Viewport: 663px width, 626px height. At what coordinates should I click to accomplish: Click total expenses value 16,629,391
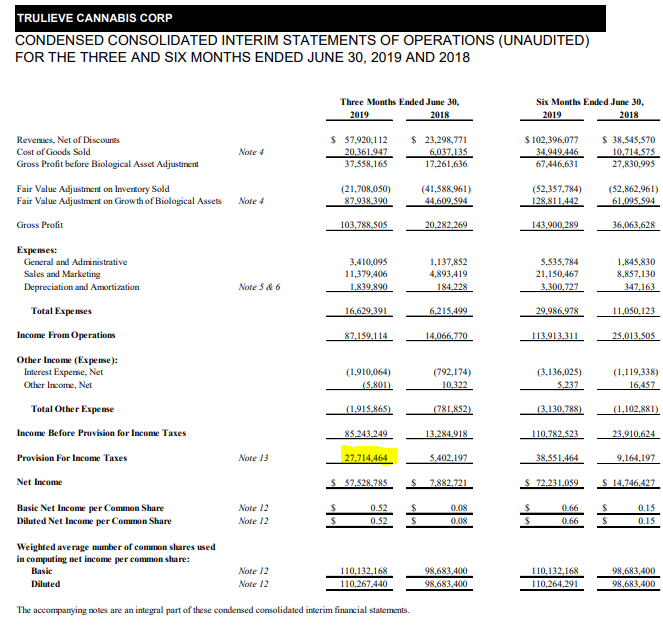coord(366,311)
